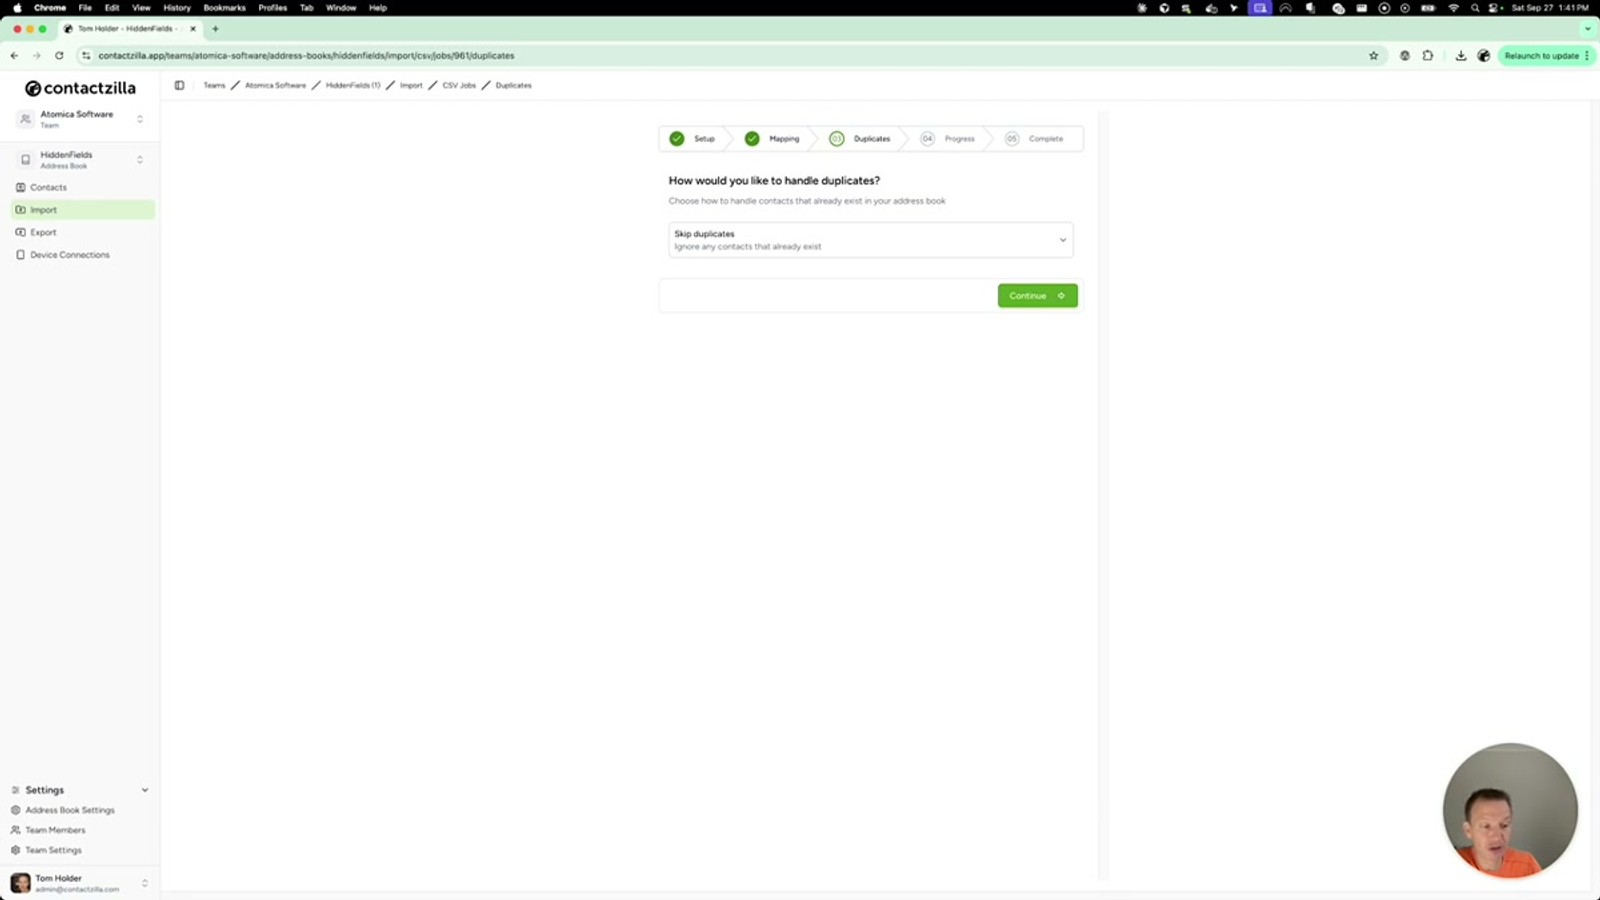Click the Duplicates breadcrumb
The width and height of the screenshot is (1600, 900).
(513, 85)
